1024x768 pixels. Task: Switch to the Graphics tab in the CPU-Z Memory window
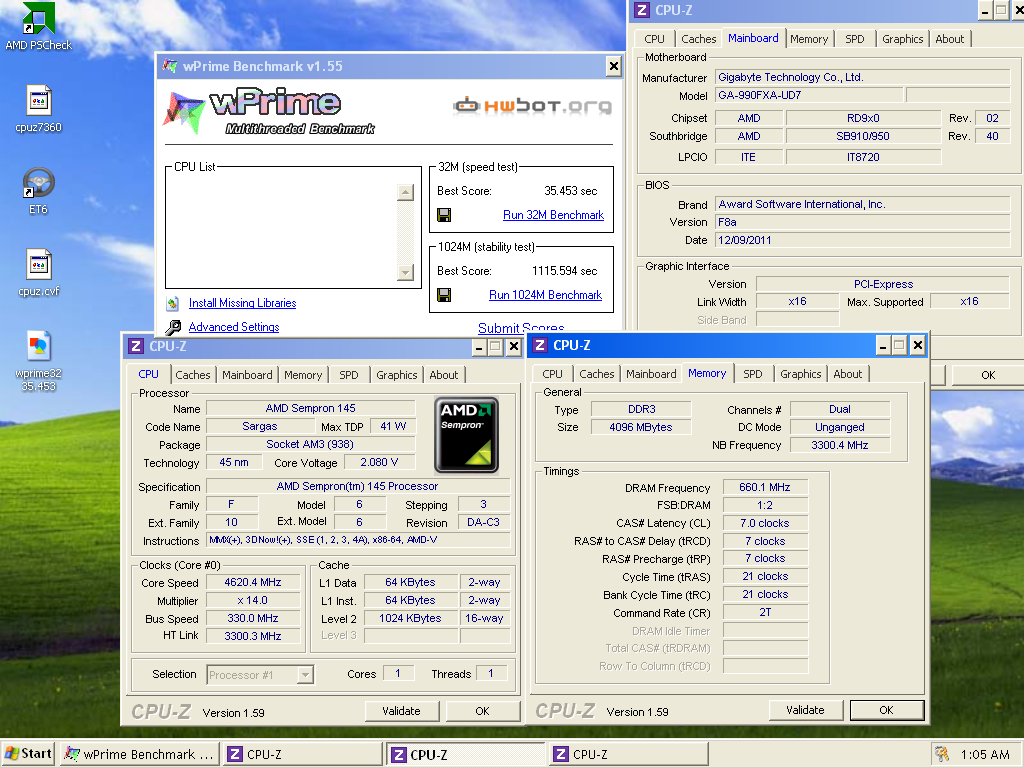801,374
